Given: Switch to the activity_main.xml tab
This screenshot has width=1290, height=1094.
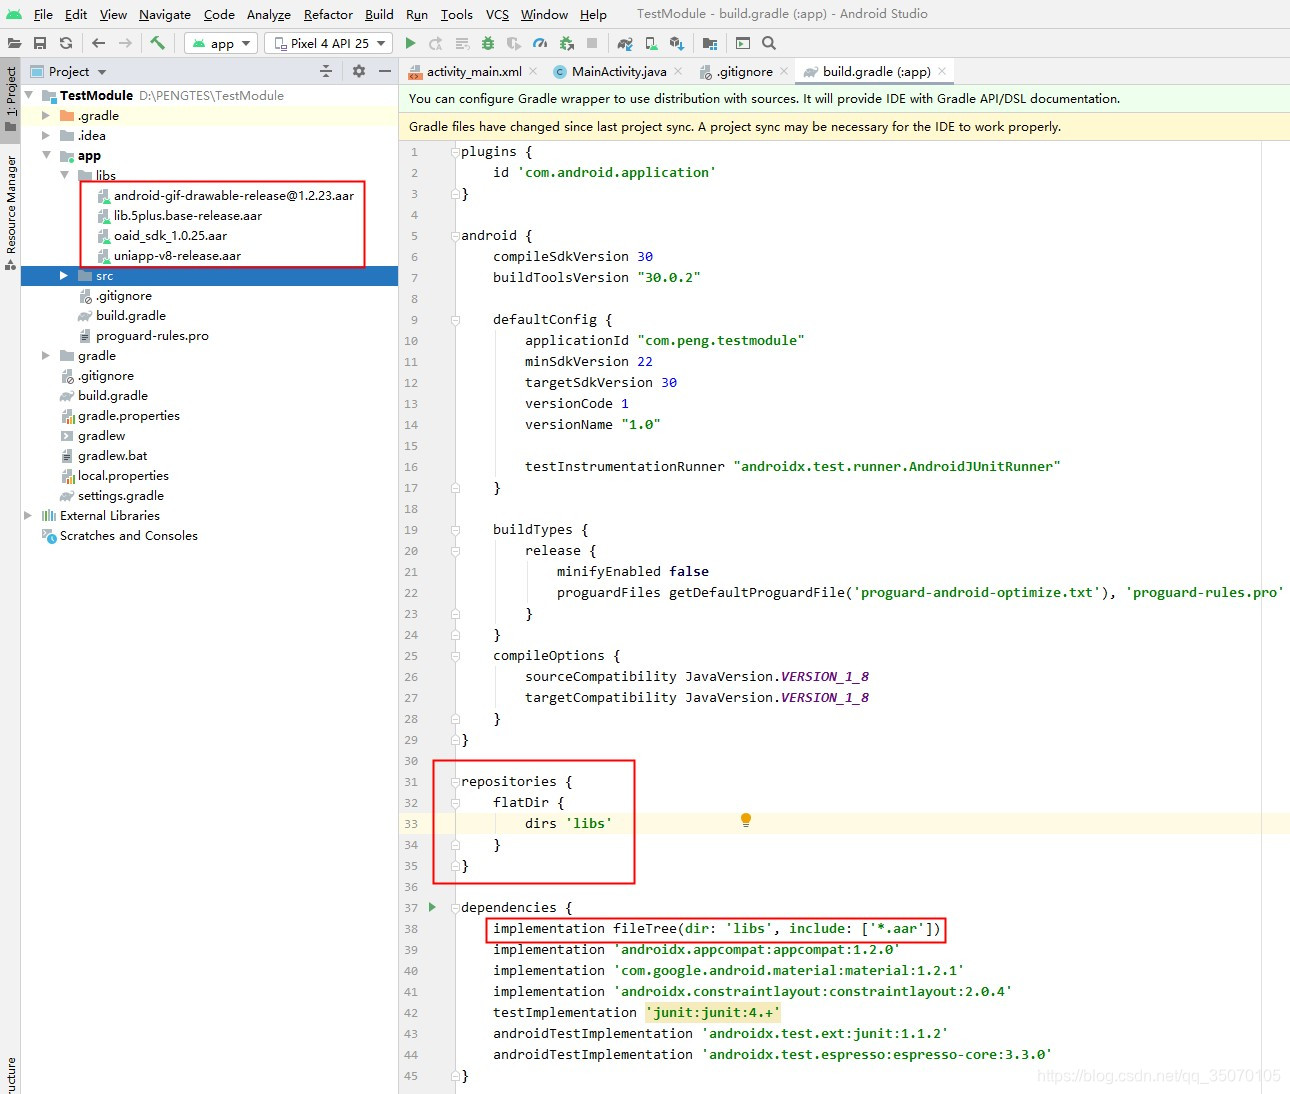Looking at the screenshot, I should [473, 71].
